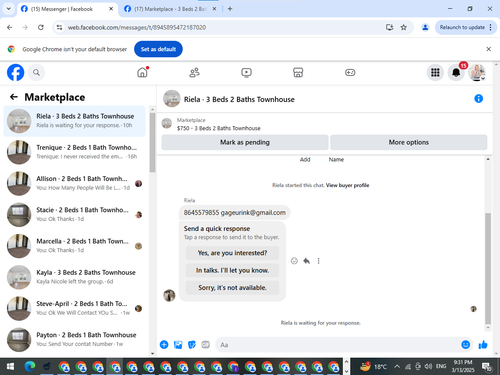
Task: Reload the page with refresh icon
Action: pyautogui.click(x=41, y=27)
